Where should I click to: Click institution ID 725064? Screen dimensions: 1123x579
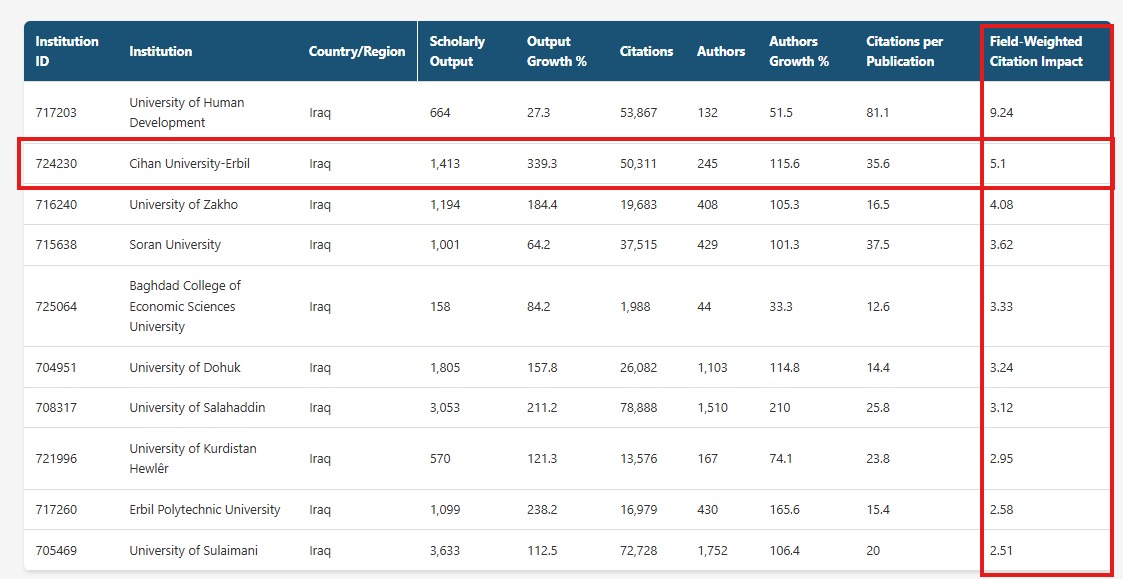click(x=56, y=306)
